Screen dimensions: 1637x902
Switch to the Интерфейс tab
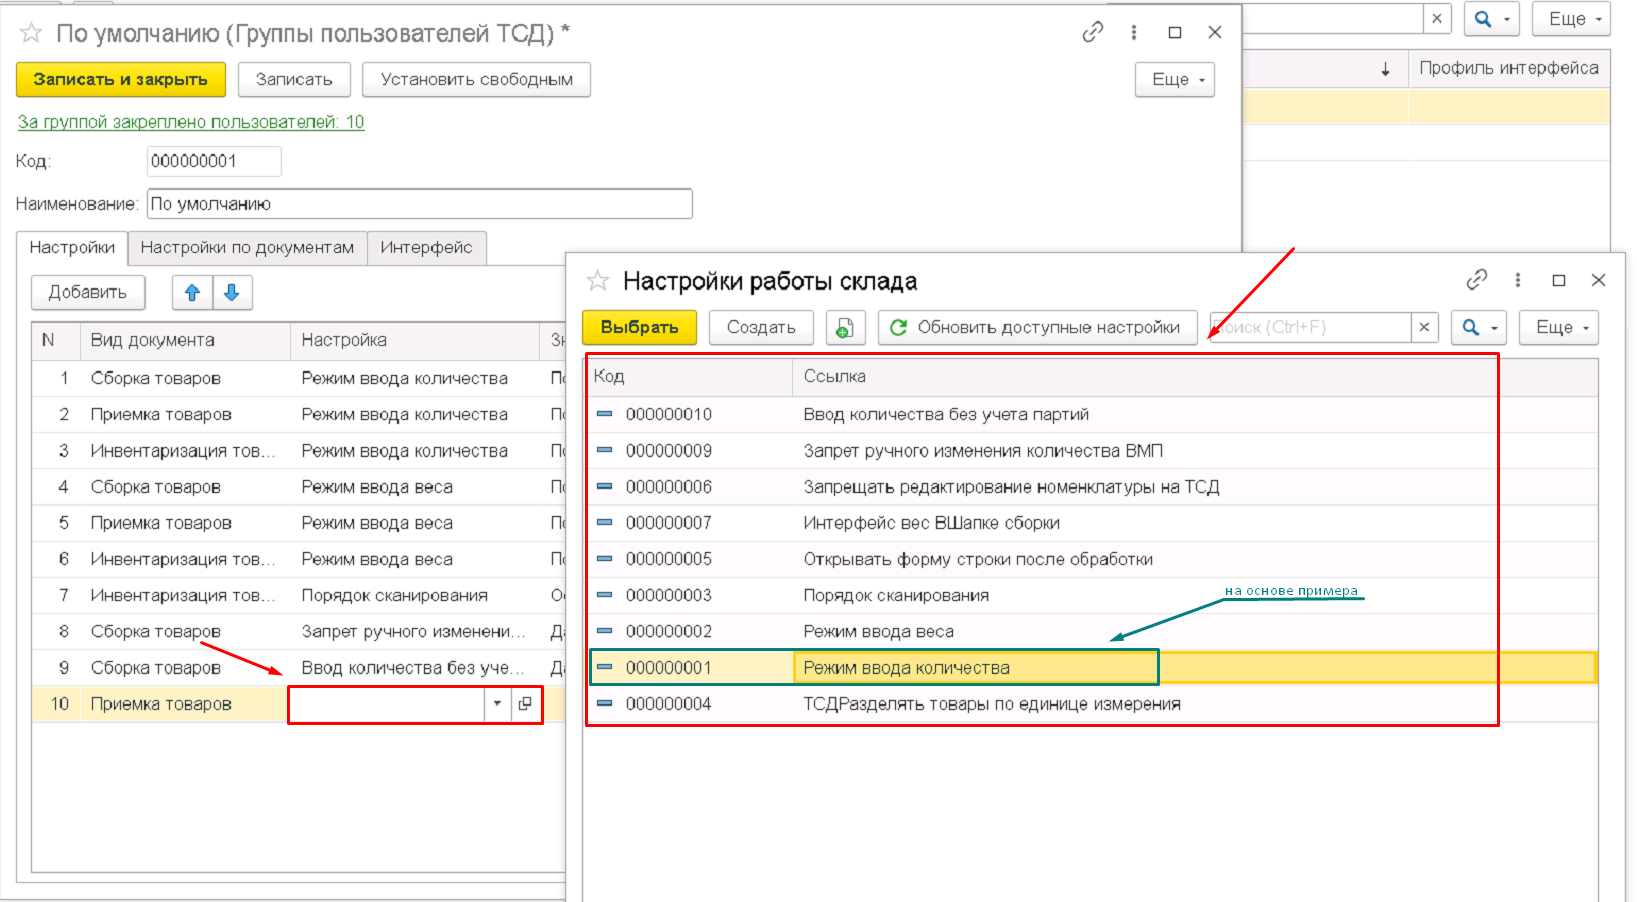(426, 248)
